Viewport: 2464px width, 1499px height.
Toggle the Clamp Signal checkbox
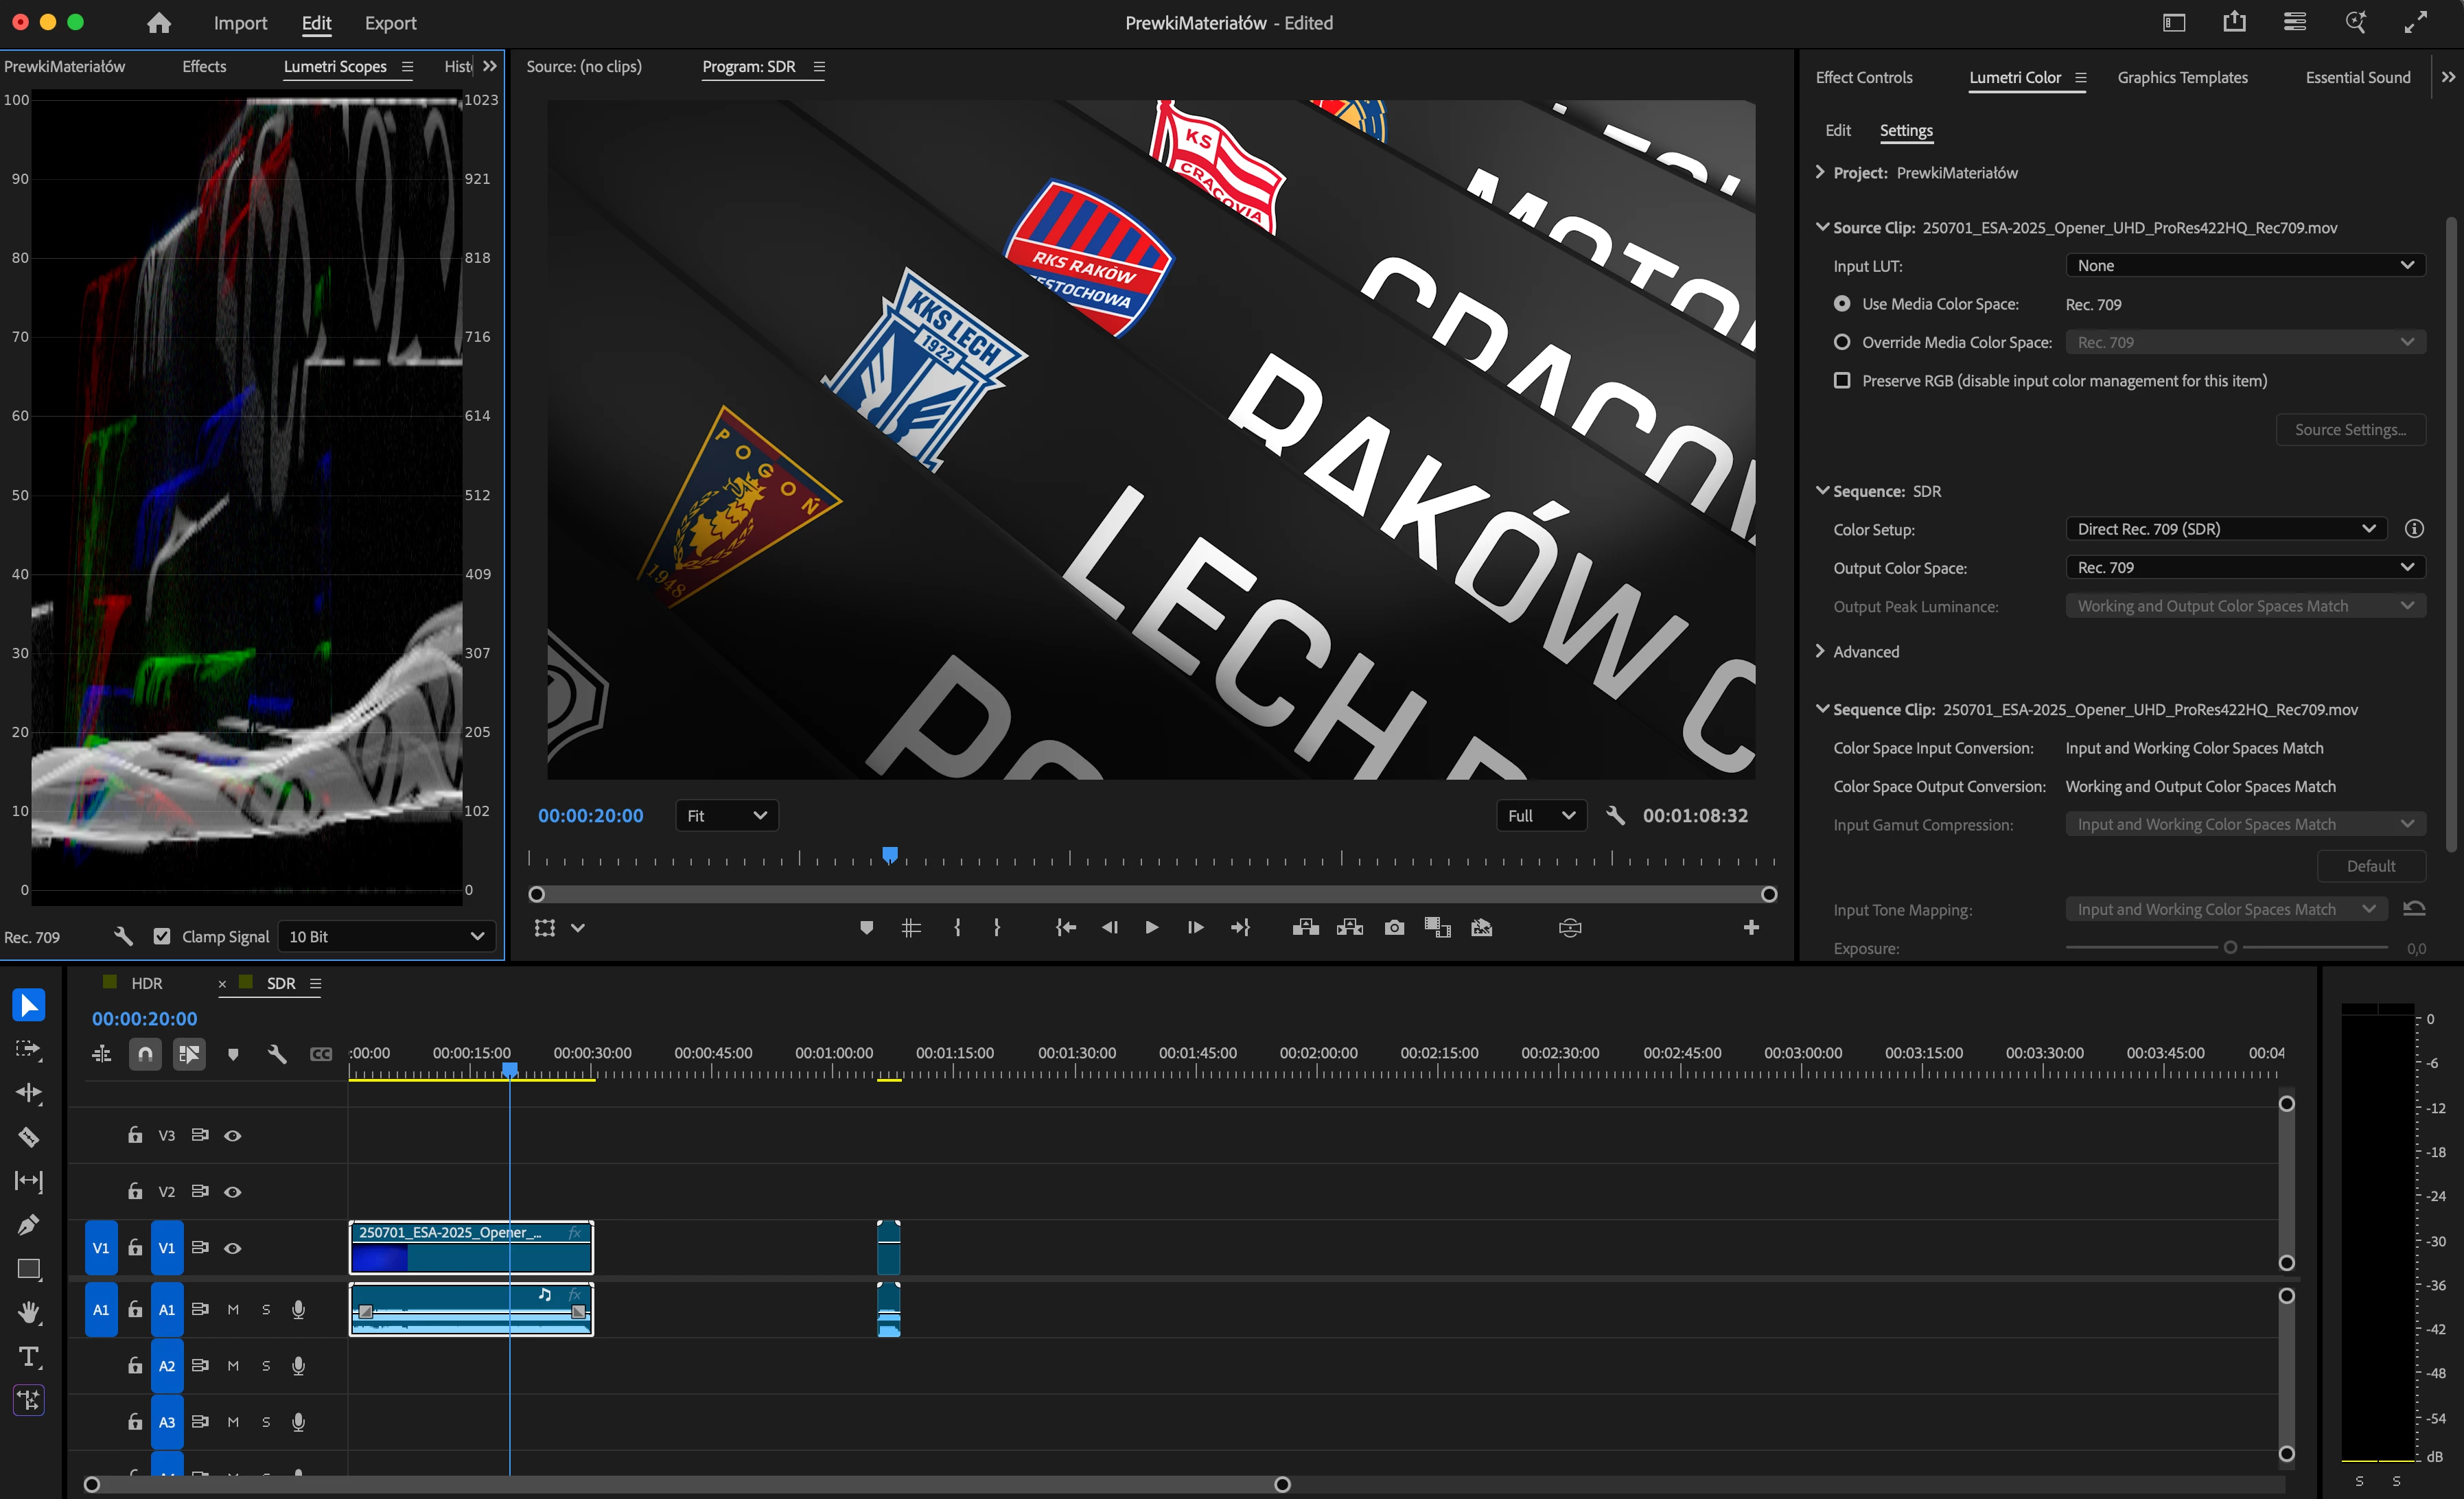click(x=162, y=937)
